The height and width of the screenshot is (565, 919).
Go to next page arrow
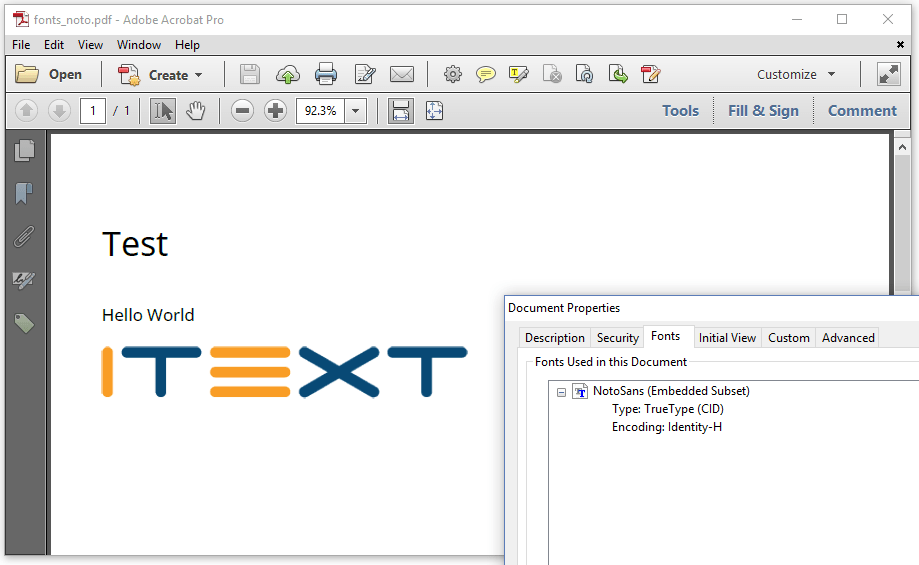click(x=59, y=111)
